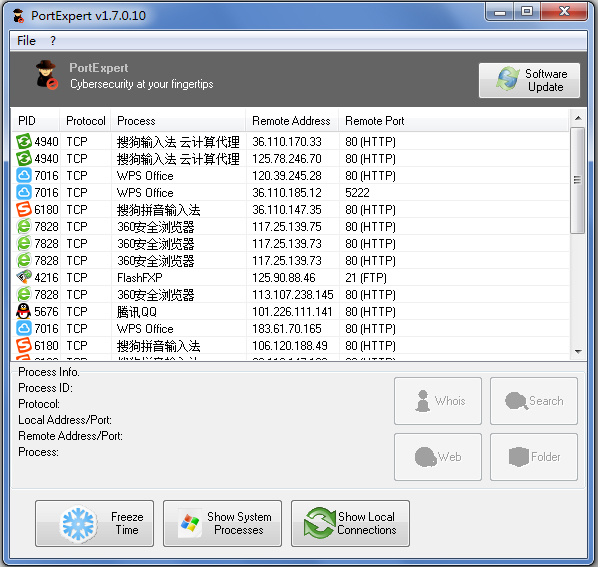Select WPS Office icon for 183.61.70.165

pyautogui.click(x=24, y=328)
